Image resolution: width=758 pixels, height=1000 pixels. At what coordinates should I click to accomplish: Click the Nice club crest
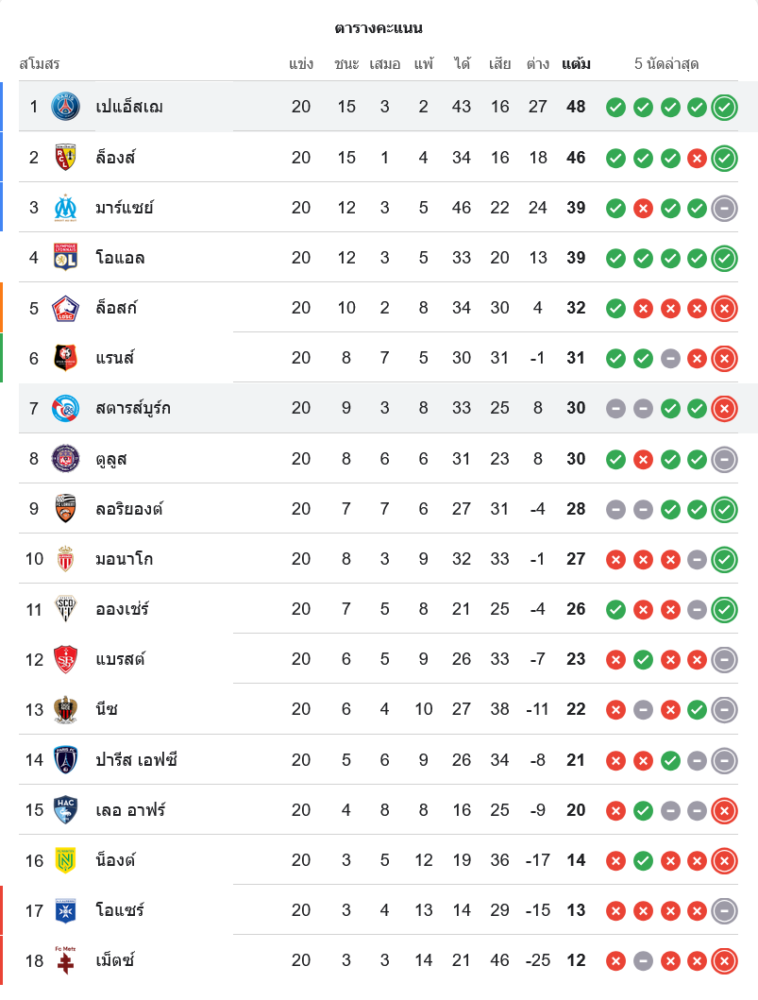click(x=66, y=709)
